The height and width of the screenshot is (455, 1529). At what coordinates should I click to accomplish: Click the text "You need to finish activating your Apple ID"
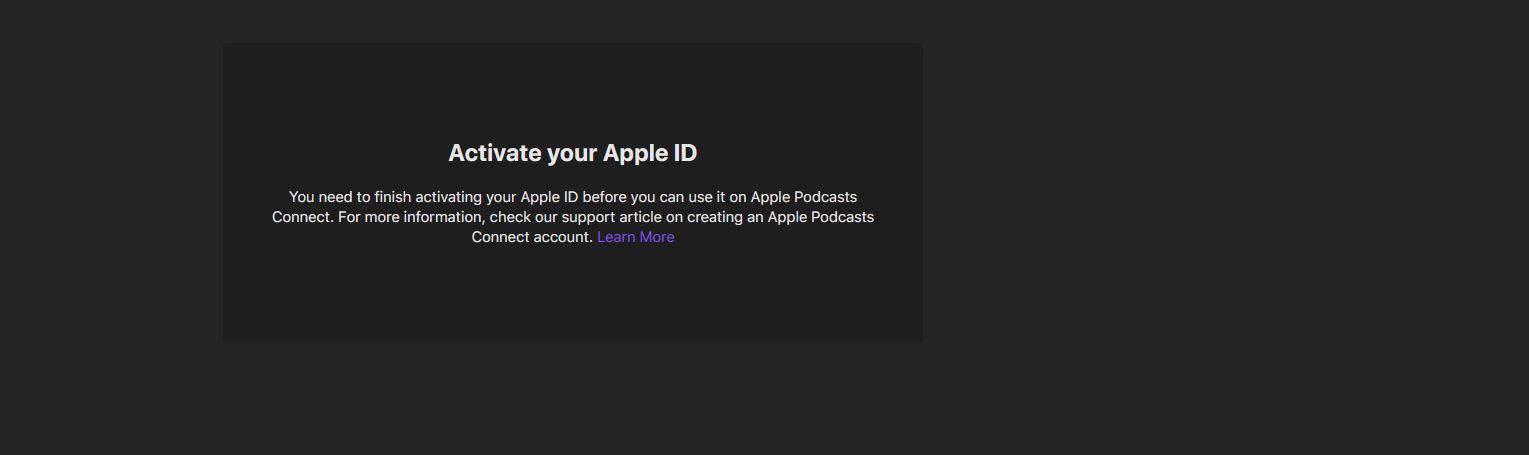click(x=433, y=197)
